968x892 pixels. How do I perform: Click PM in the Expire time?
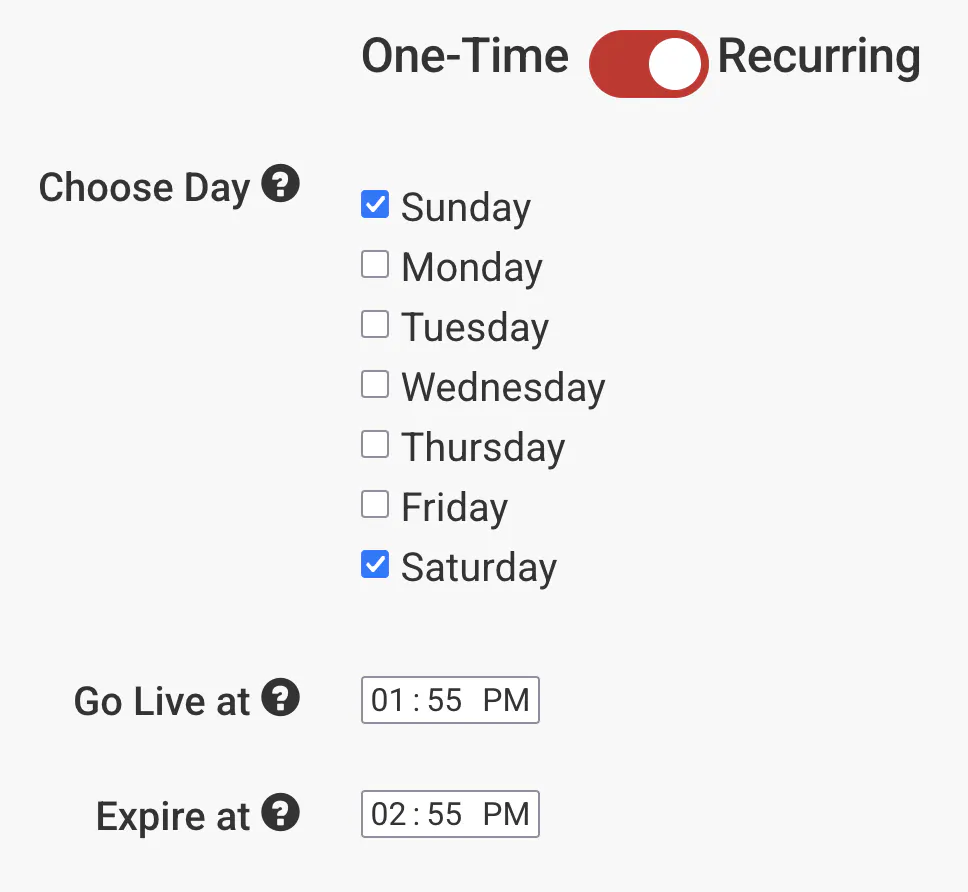(506, 814)
